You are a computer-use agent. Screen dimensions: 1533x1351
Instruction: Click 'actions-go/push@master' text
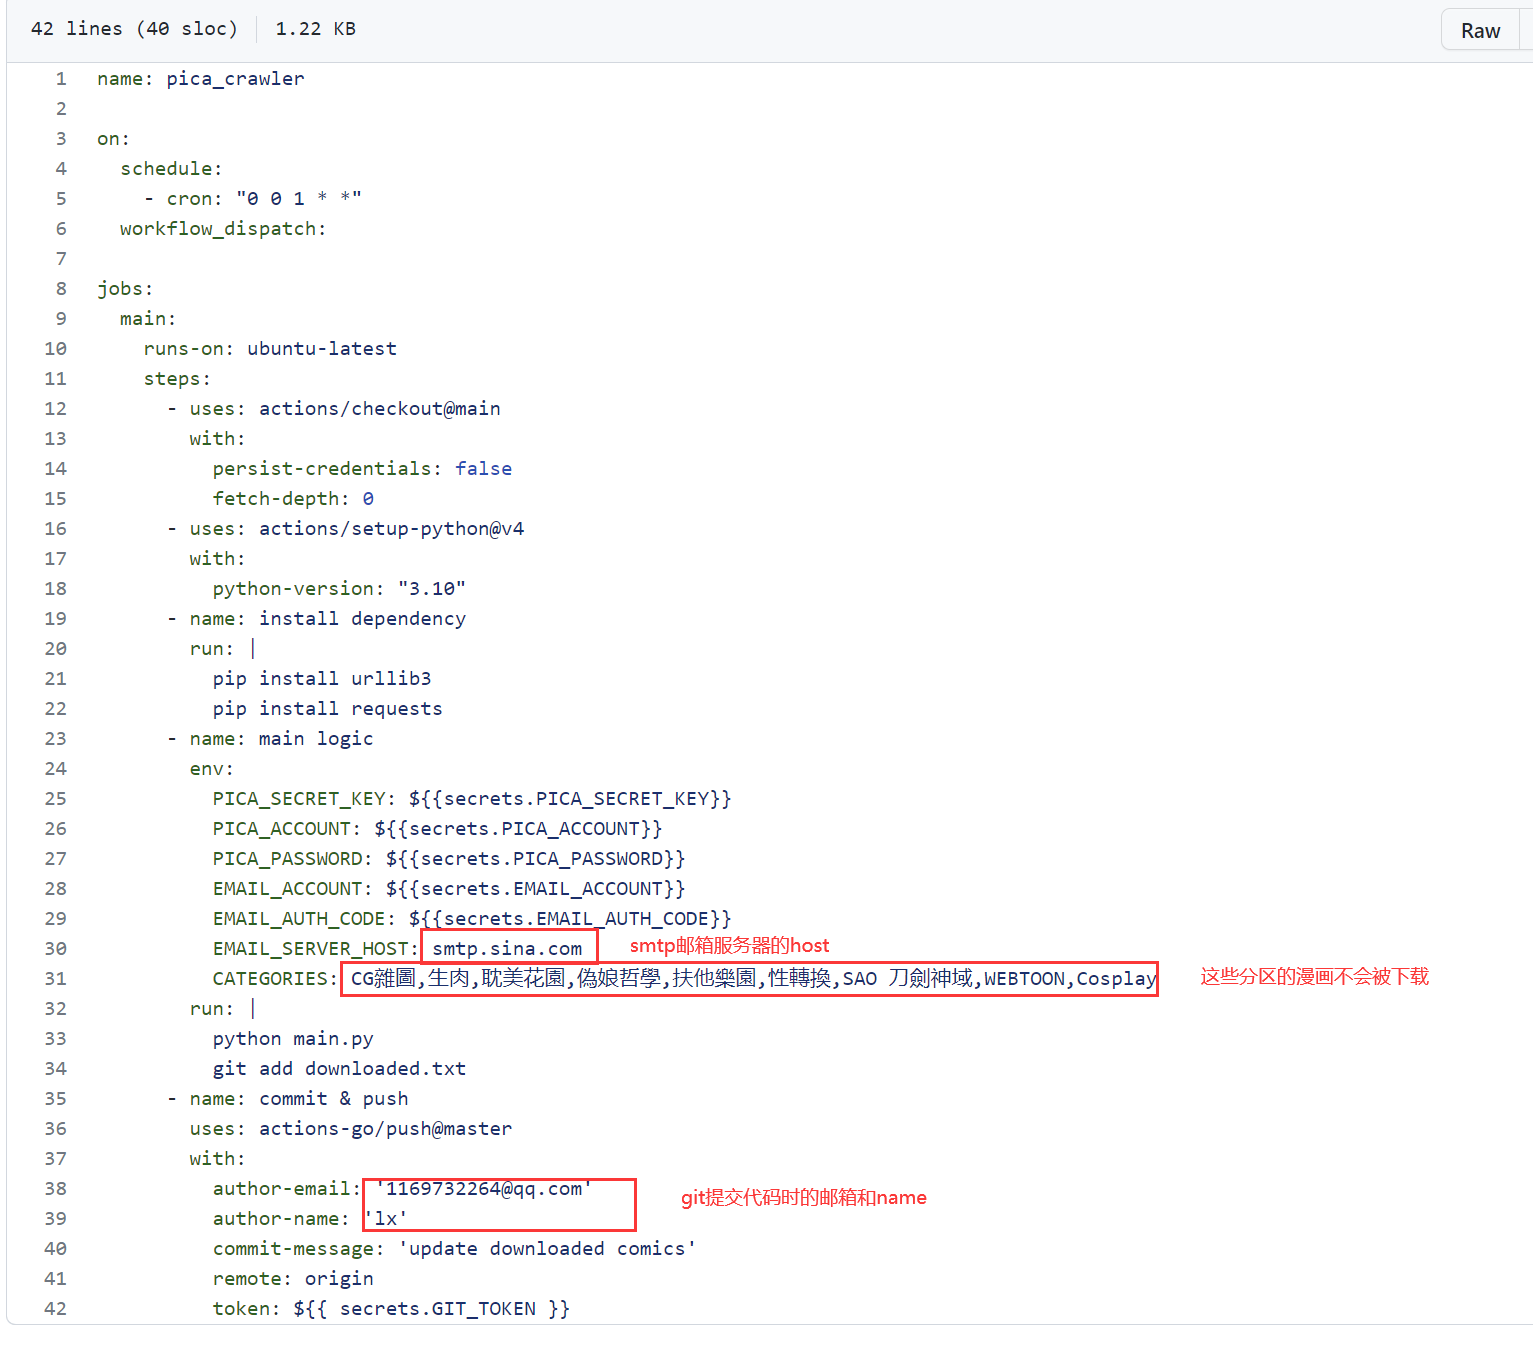385,1129
